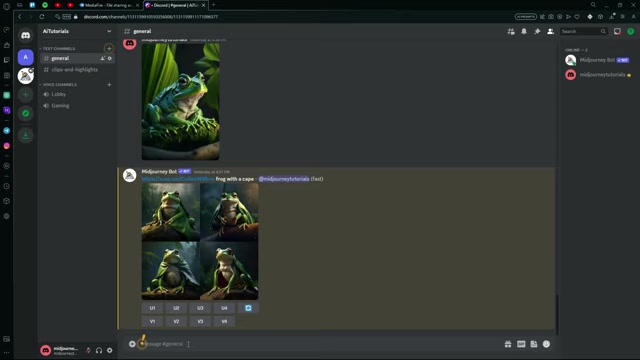Click the gift Nitro icon
640x360 pixels.
pyautogui.click(x=508, y=344)
